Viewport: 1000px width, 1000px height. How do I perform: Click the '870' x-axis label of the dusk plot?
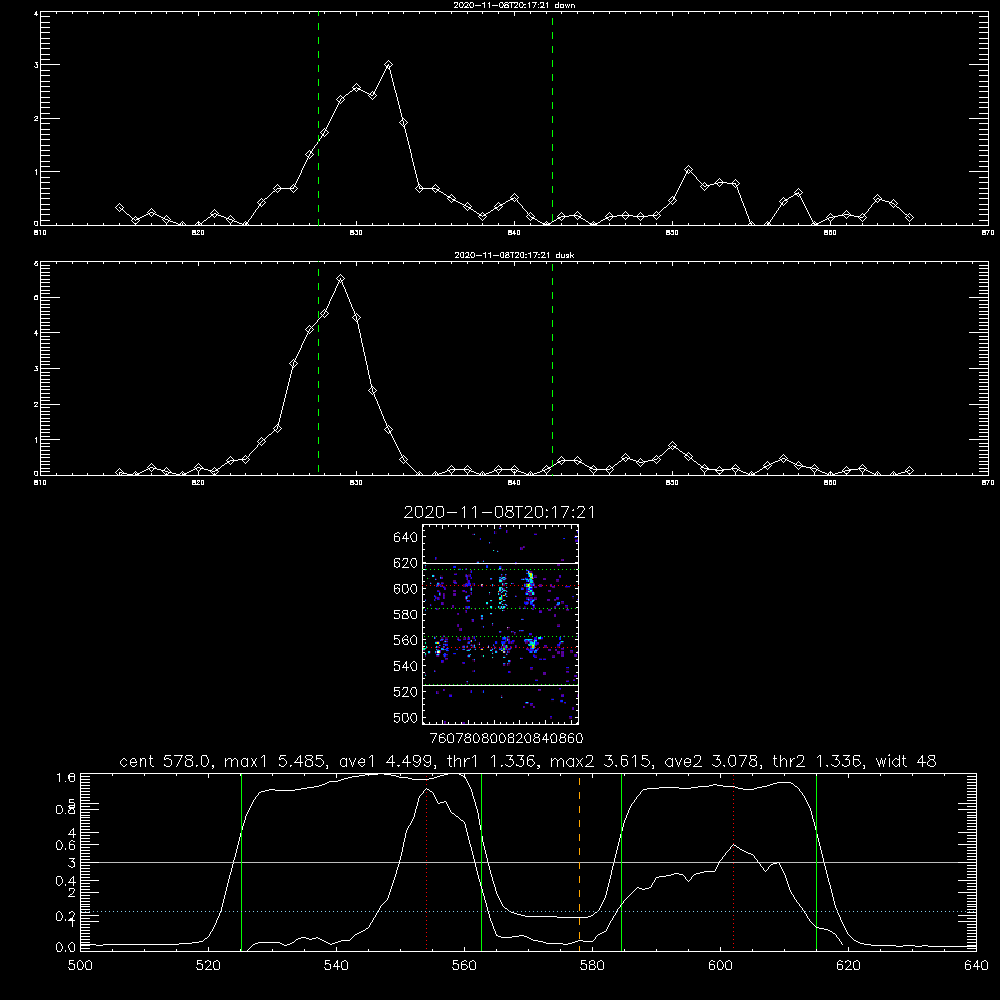pos(987,483)
